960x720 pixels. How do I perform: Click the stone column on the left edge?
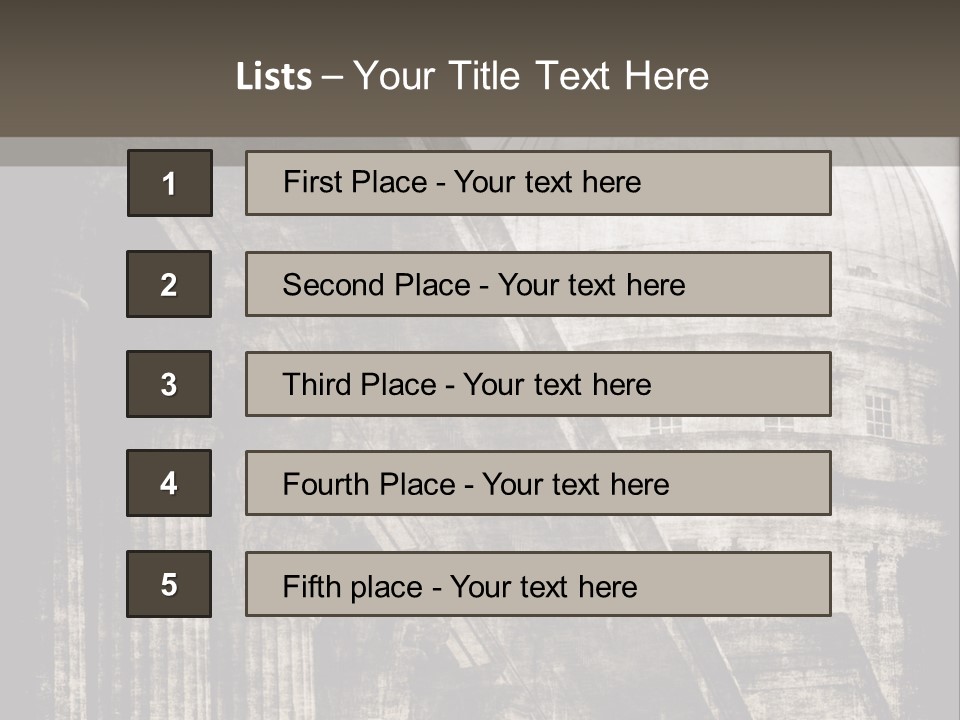tap(70, 450)
